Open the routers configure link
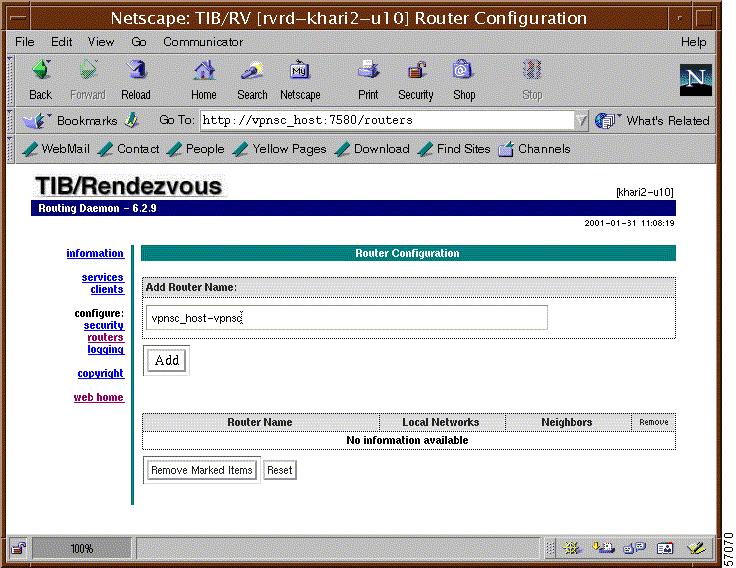 105,337
